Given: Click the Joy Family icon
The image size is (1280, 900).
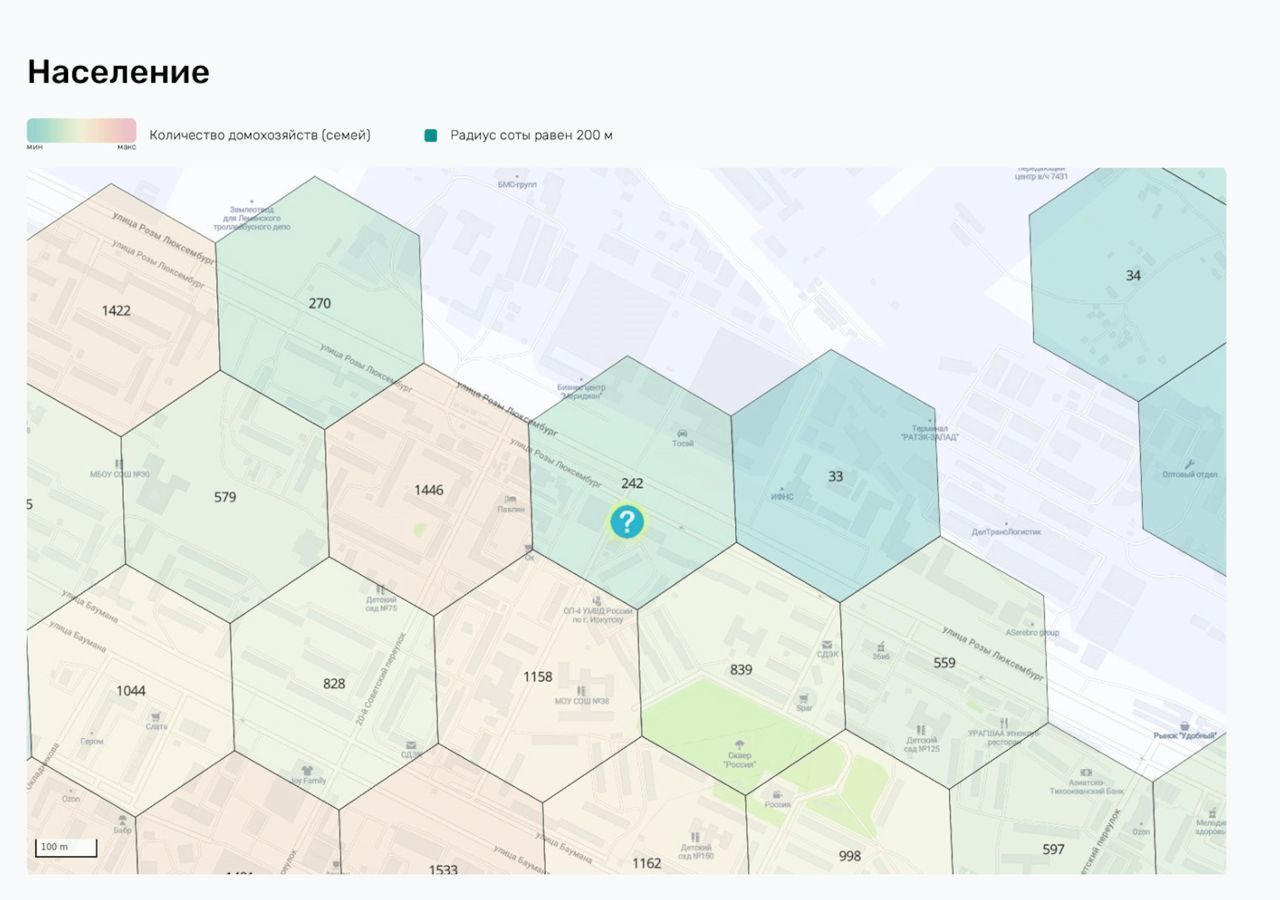Looking at the screenshot, I should (308, 771).
